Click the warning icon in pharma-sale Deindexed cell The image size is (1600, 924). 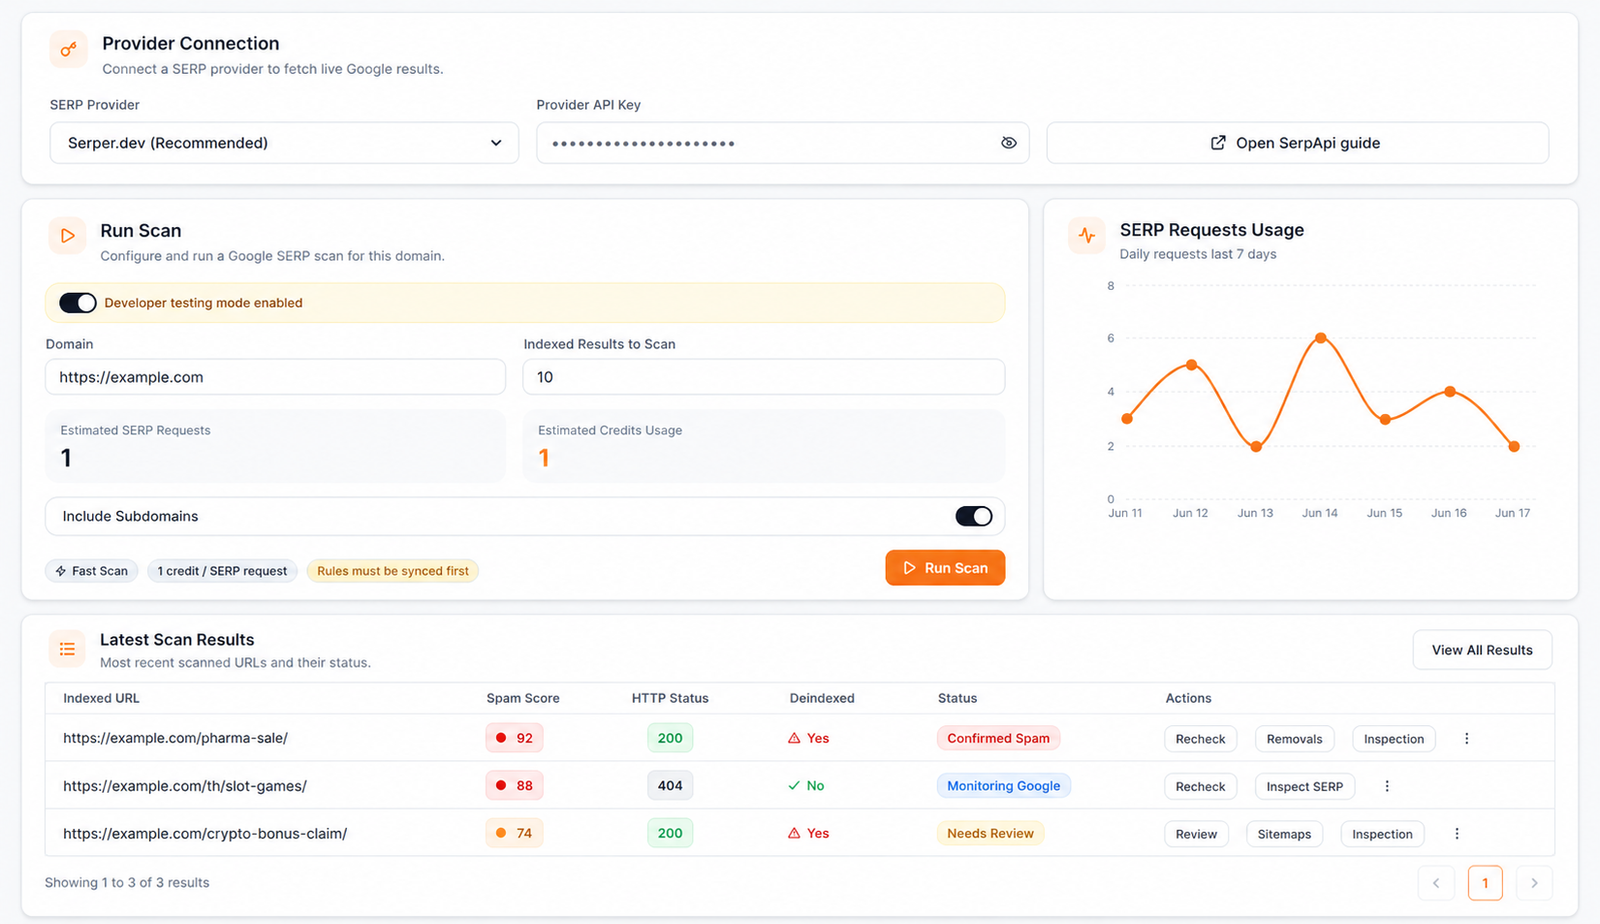tap(794, 738)
